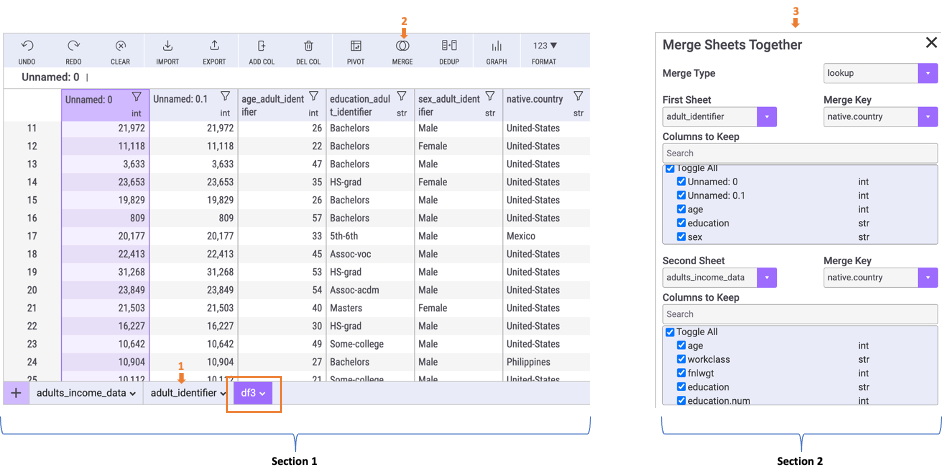Click the Redo toolbar icon
The image size is (942, 476).
[x=73, y=46]
